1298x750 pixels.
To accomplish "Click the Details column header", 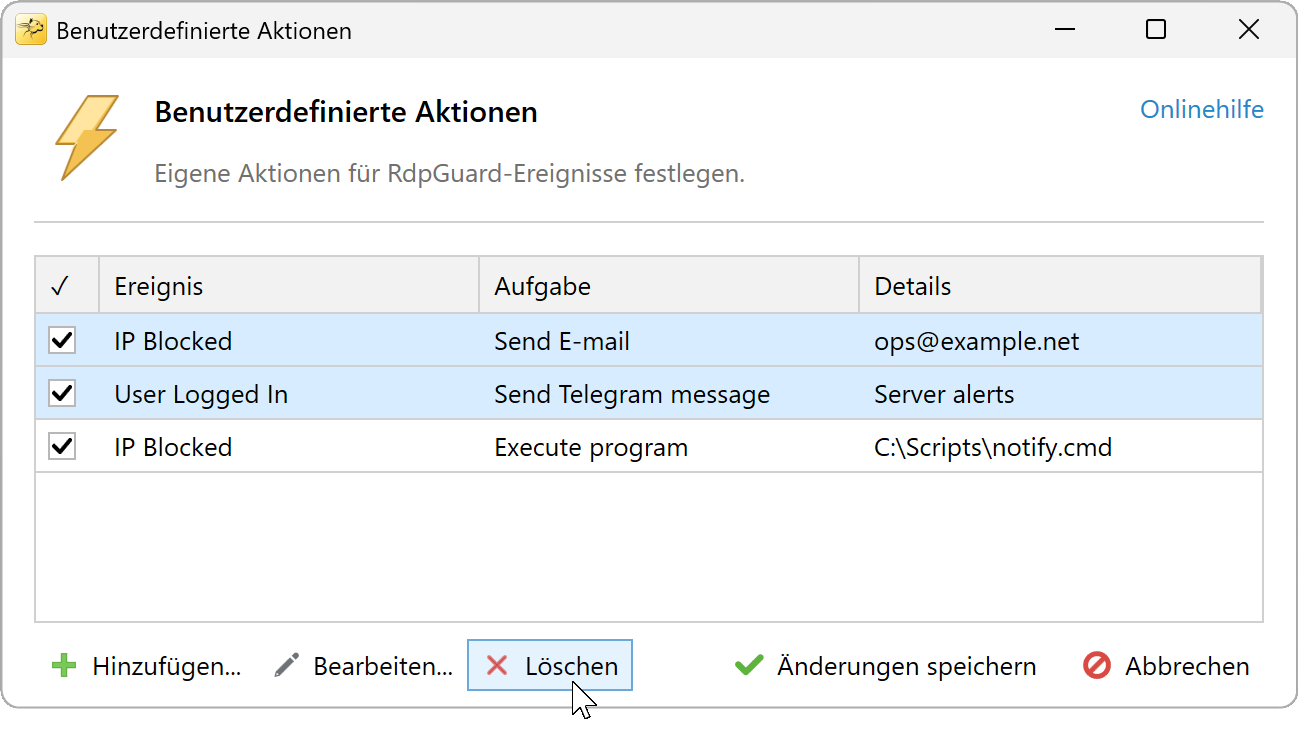I will pos(1060,286).
